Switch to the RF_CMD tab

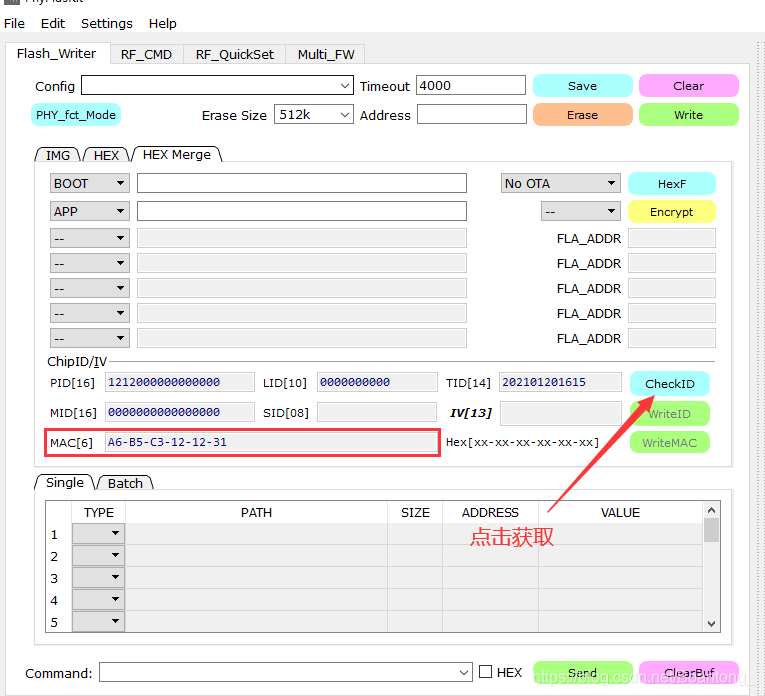pyautogui.click(x=146, y=54)
